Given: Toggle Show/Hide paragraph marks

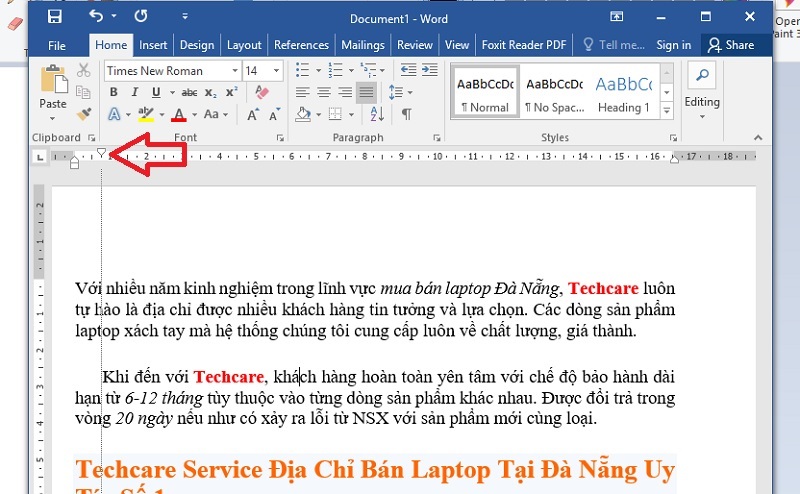Looking at the screenshot, I should tap(407, 114).
